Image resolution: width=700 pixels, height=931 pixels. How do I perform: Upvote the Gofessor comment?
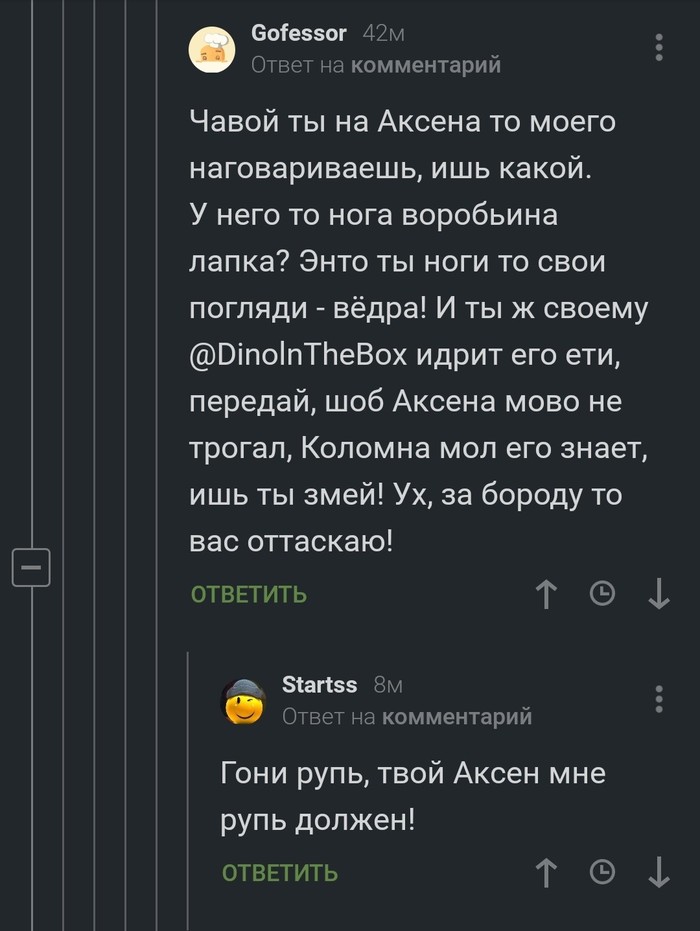(x=546, y=595)
